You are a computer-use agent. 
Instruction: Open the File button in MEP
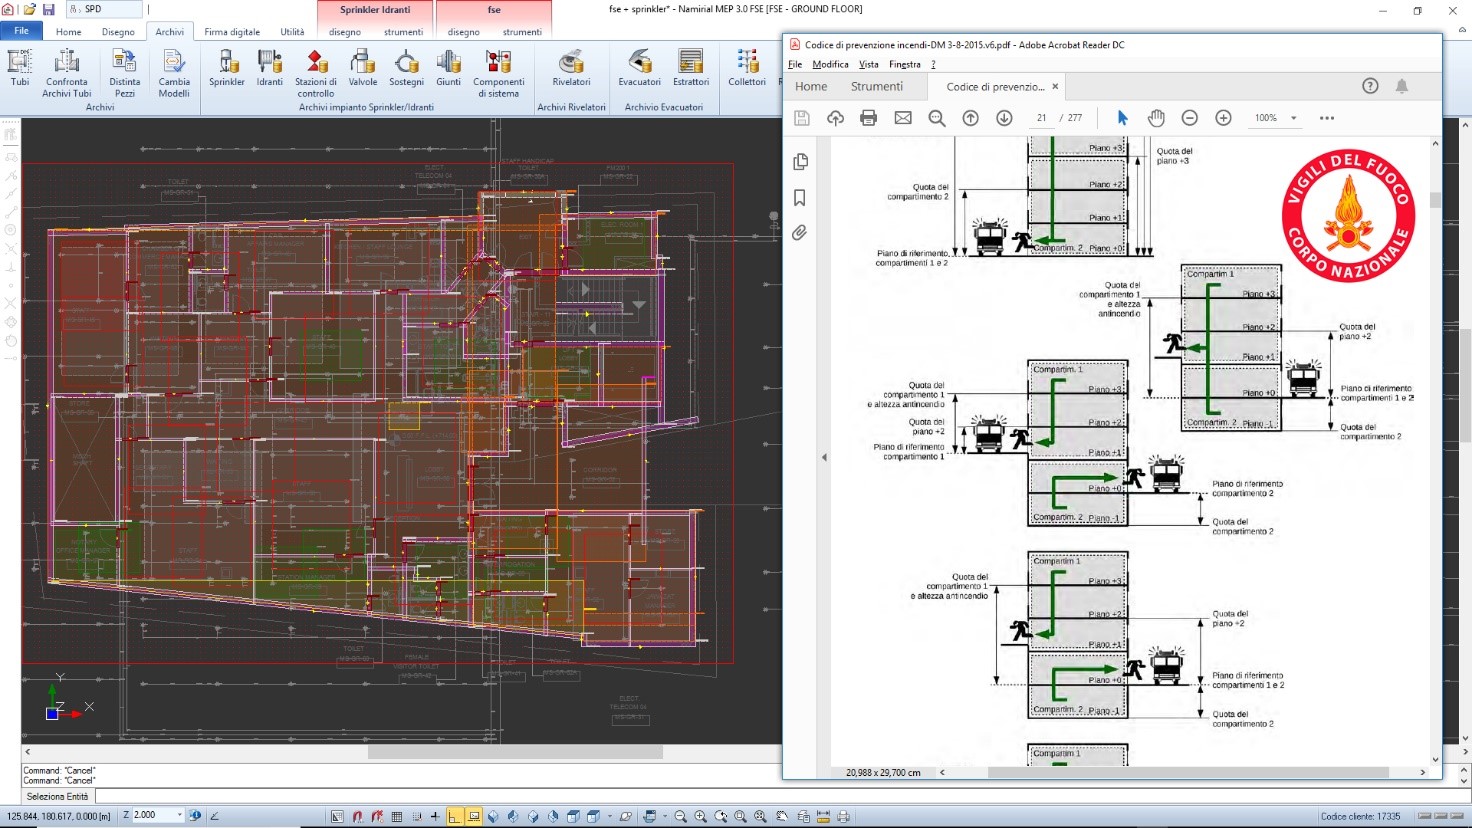pos(21,31)
